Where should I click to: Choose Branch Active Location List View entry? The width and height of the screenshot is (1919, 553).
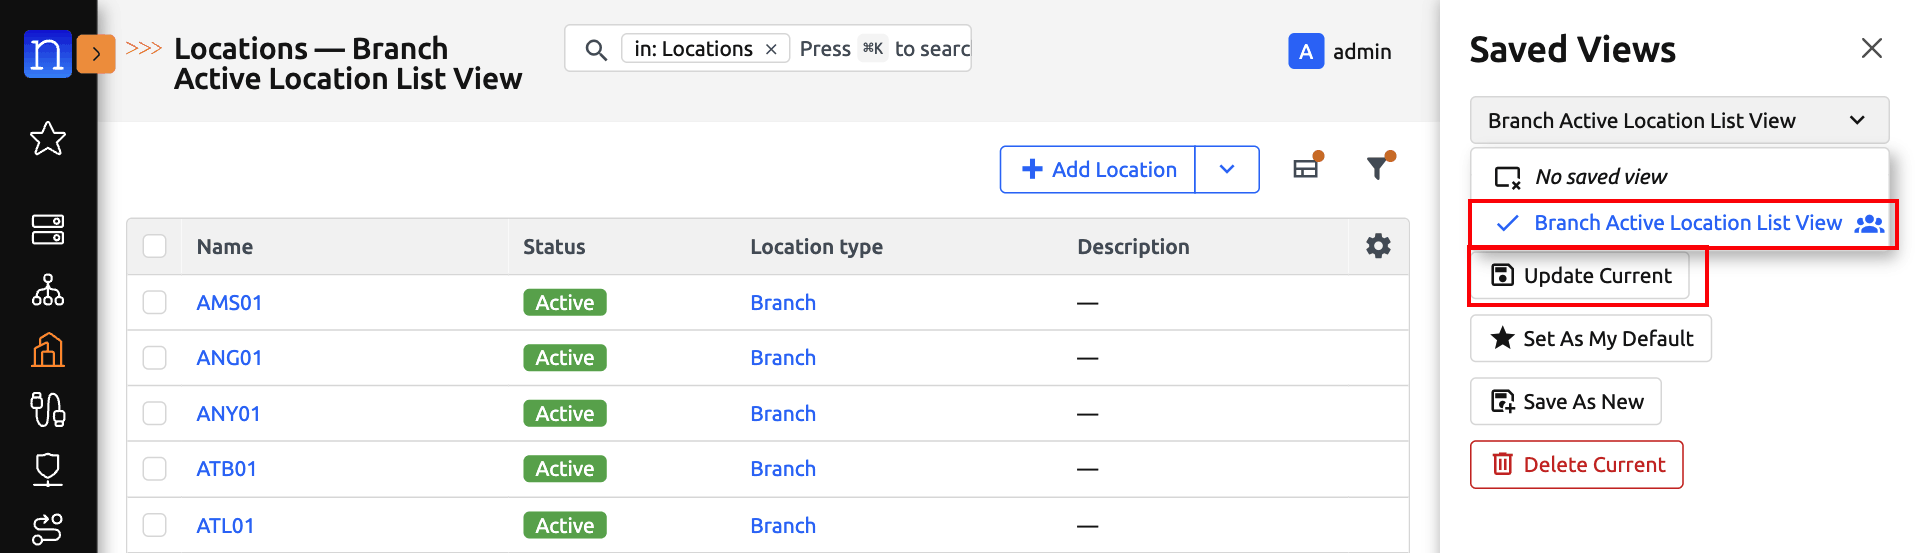1687,223
